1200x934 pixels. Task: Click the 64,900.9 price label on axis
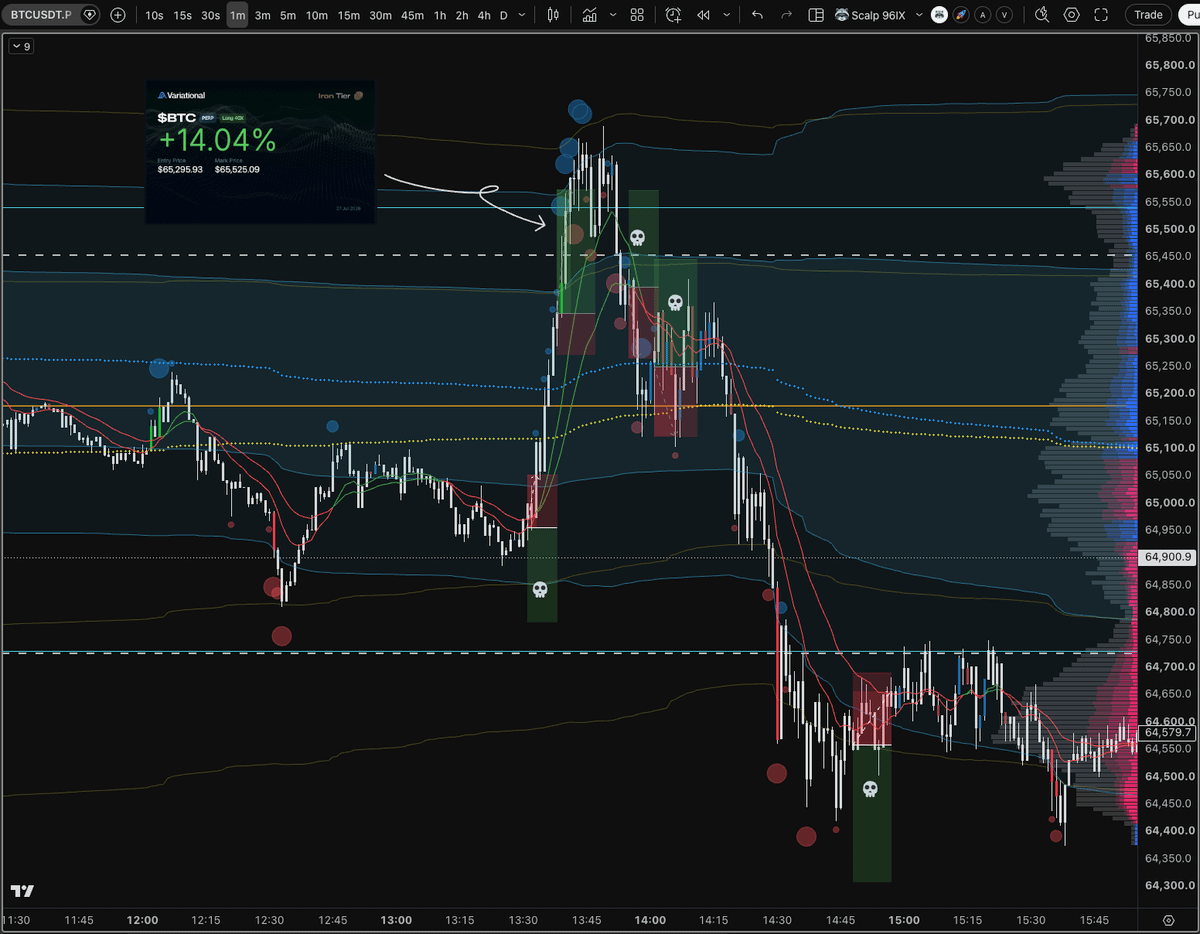point(1168,557)
